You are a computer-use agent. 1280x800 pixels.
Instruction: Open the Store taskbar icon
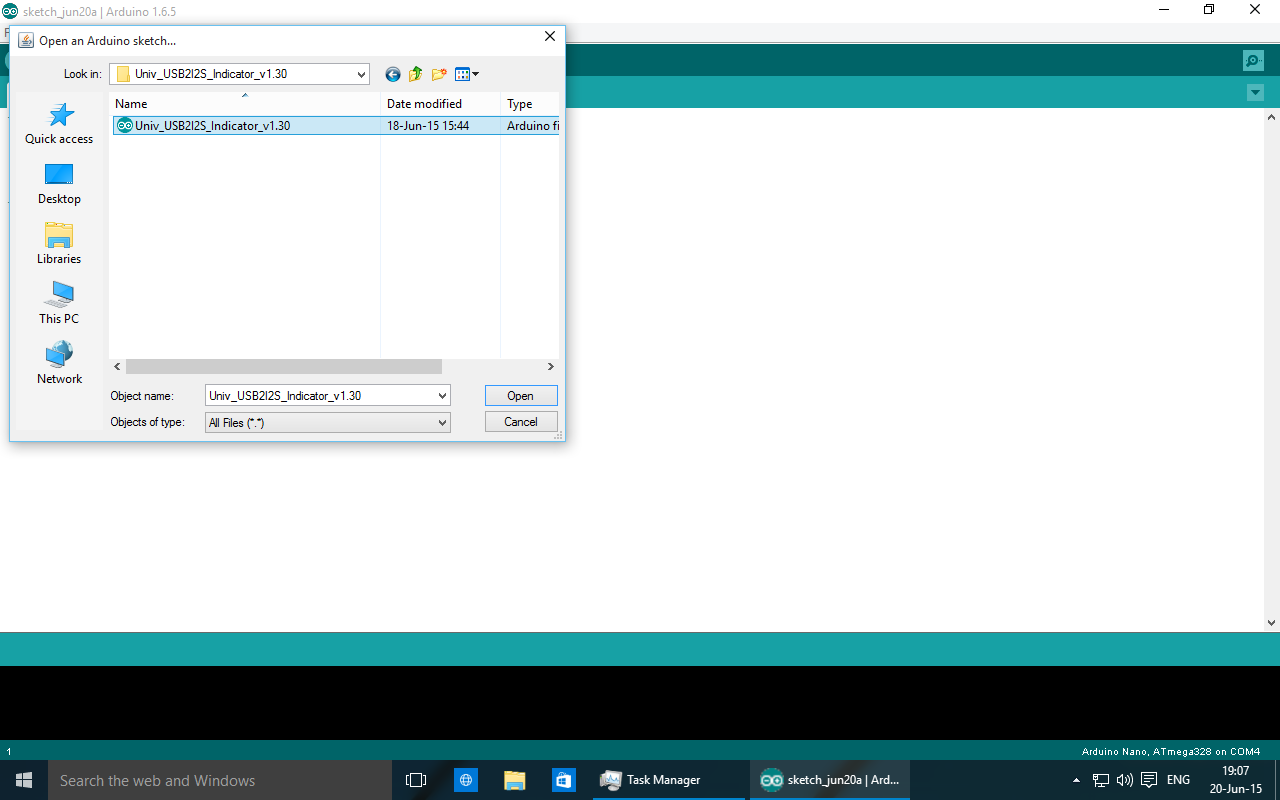[x=563, y=780]
